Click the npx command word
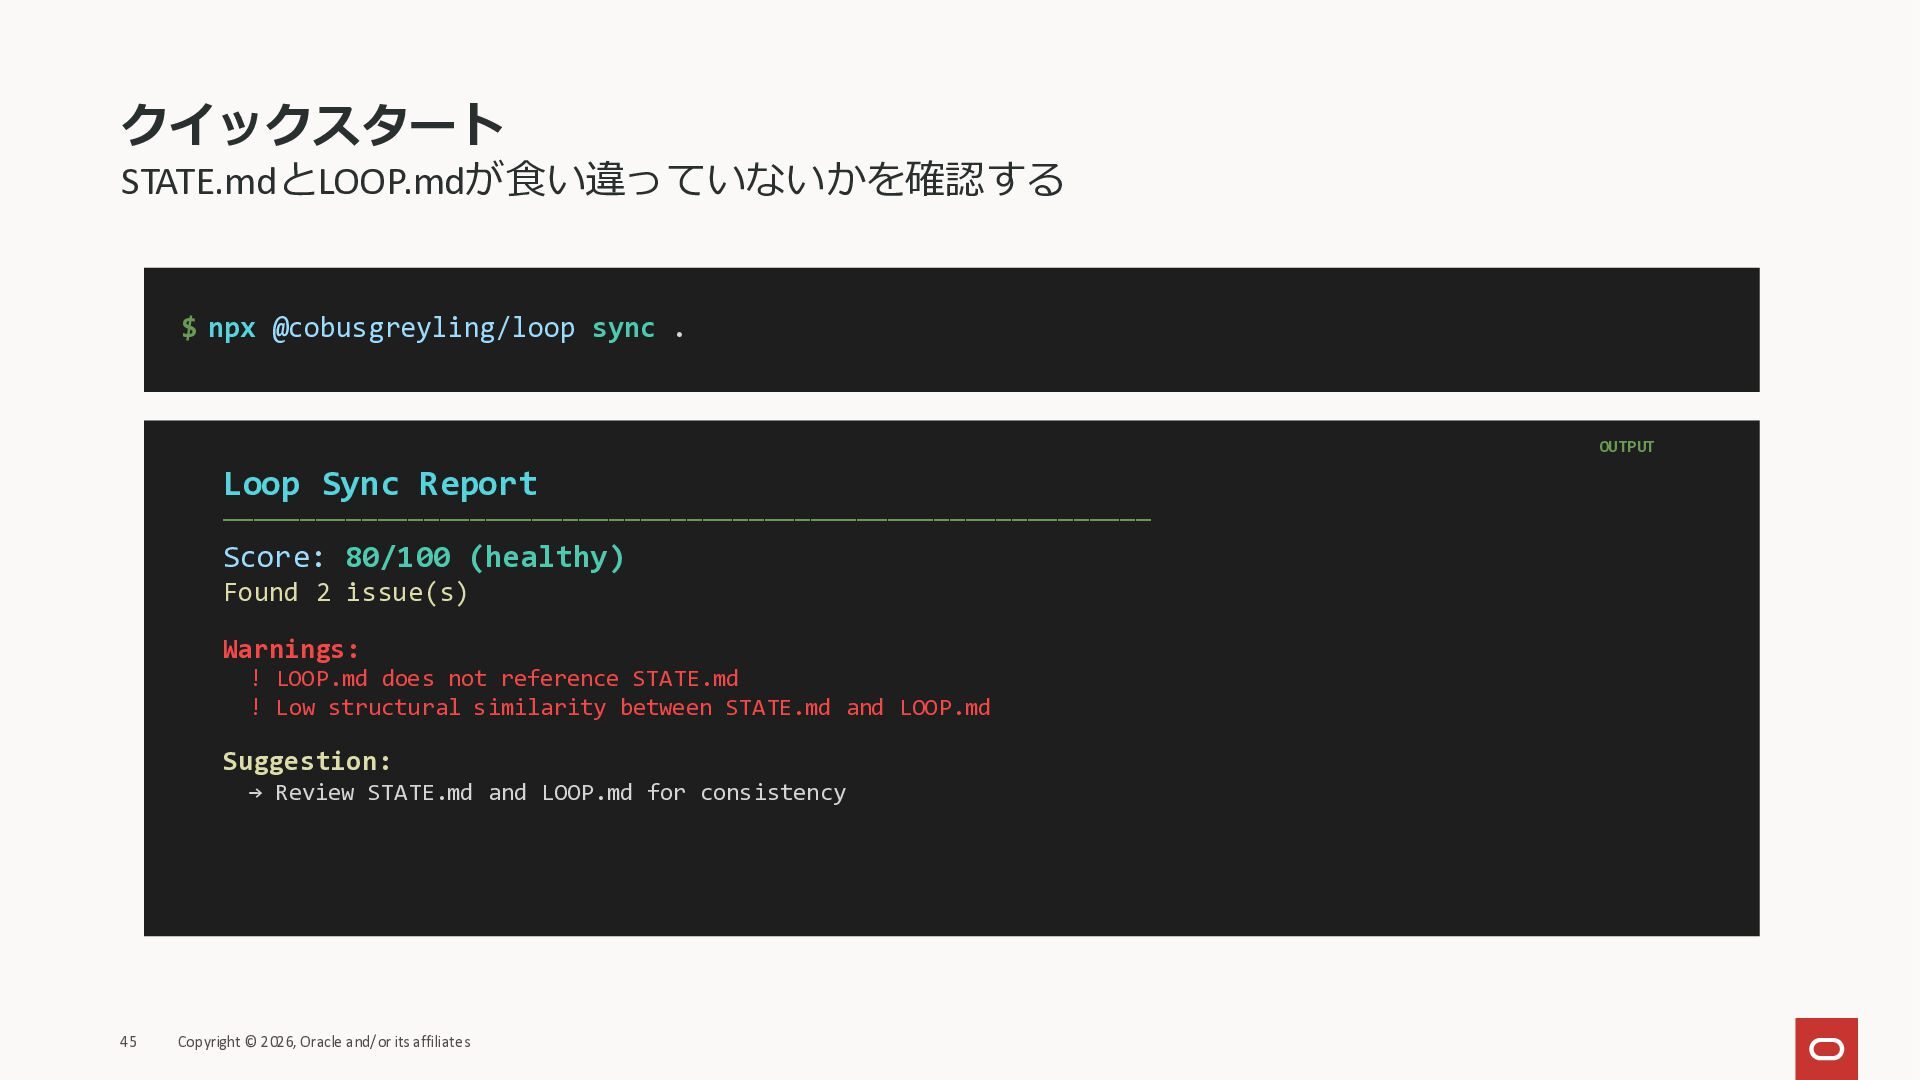This screenshot has width=1920, height=1080. click(232, 328)
